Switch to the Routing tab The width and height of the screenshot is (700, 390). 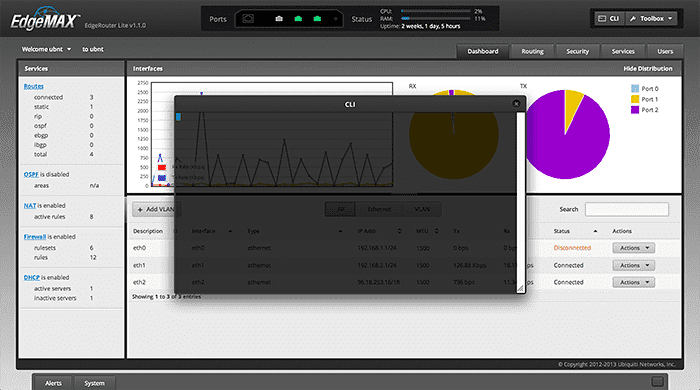point(532,51)
